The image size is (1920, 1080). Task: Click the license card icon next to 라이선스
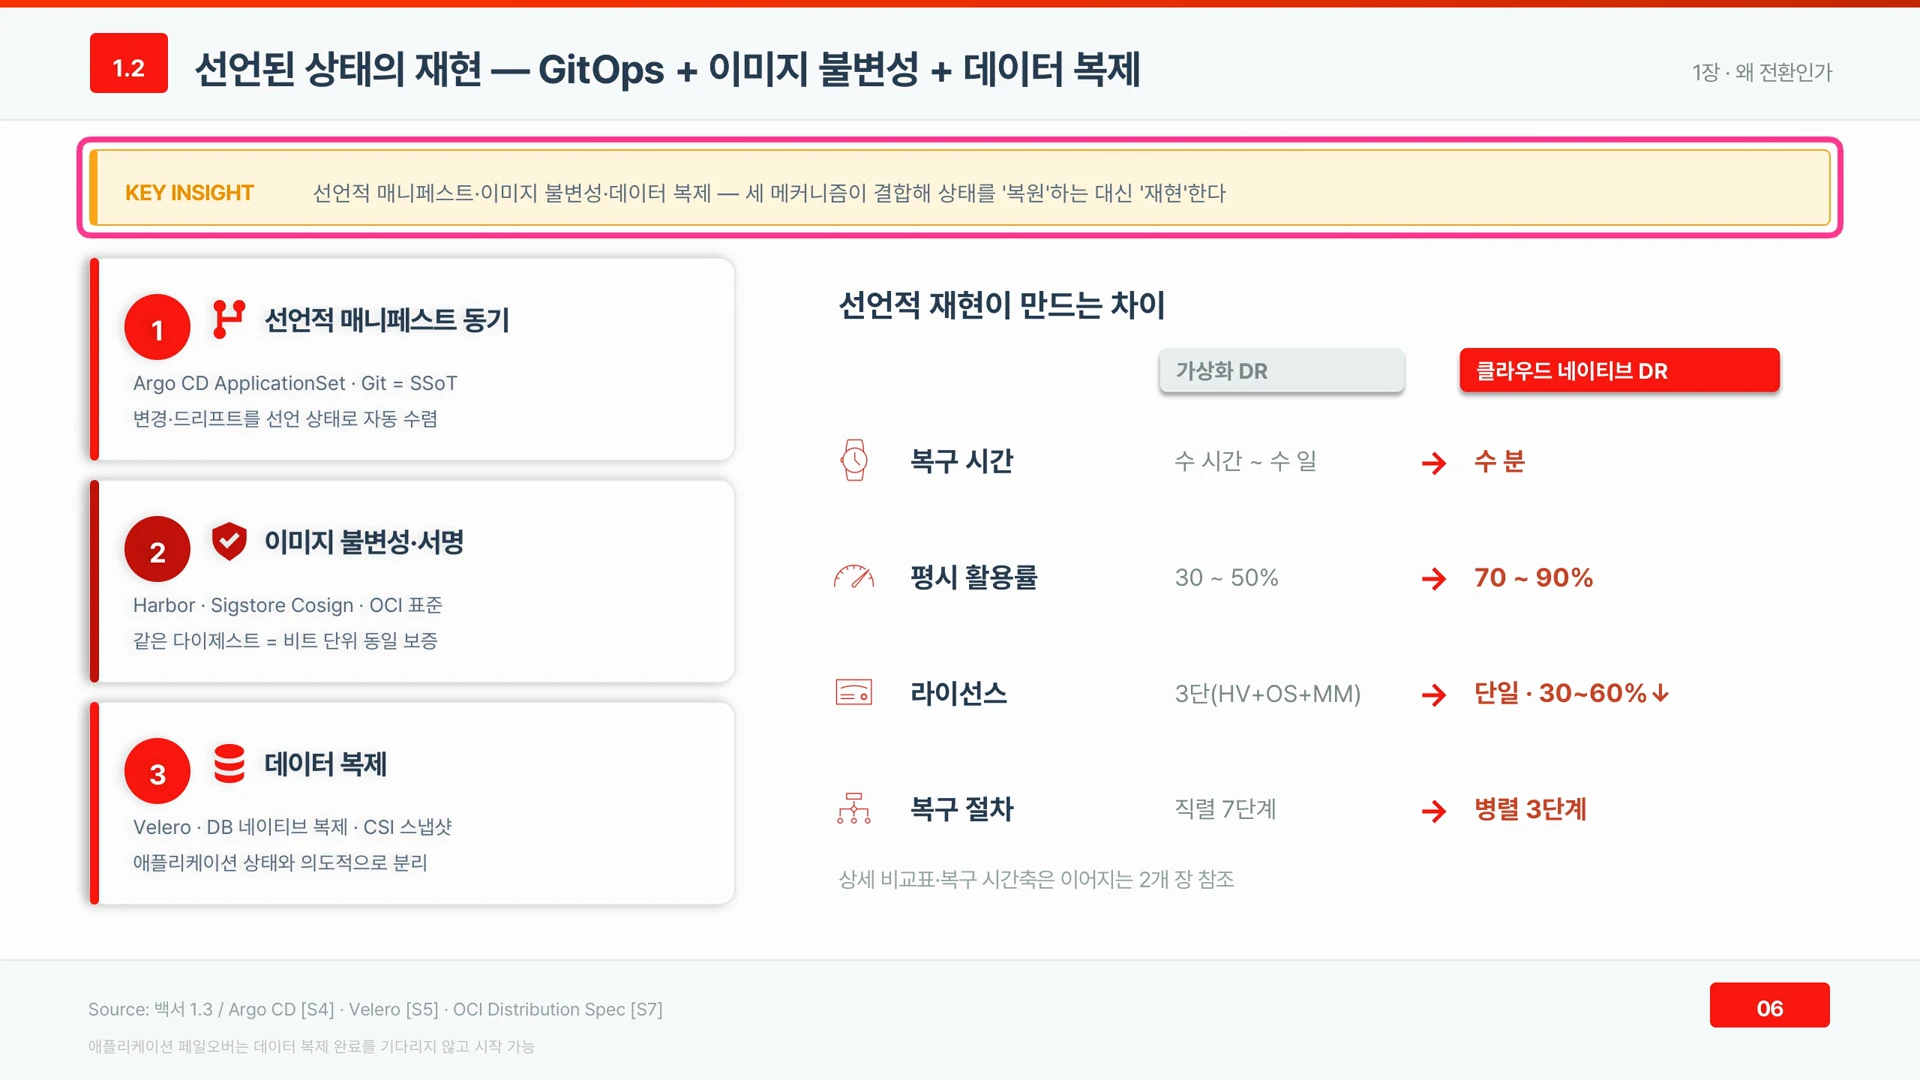tap(854, 693)
